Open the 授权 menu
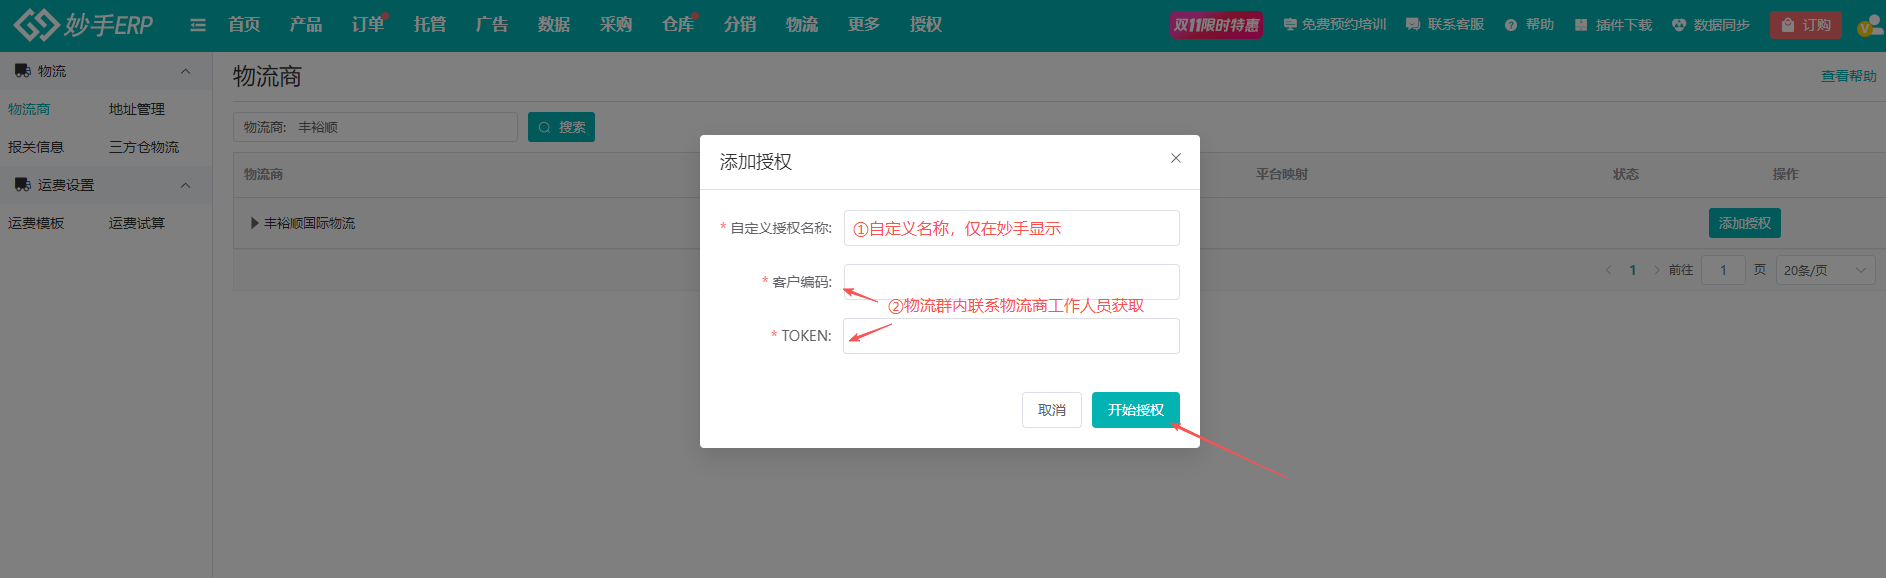Screen dimensions: 1886x578 [926, 25]
